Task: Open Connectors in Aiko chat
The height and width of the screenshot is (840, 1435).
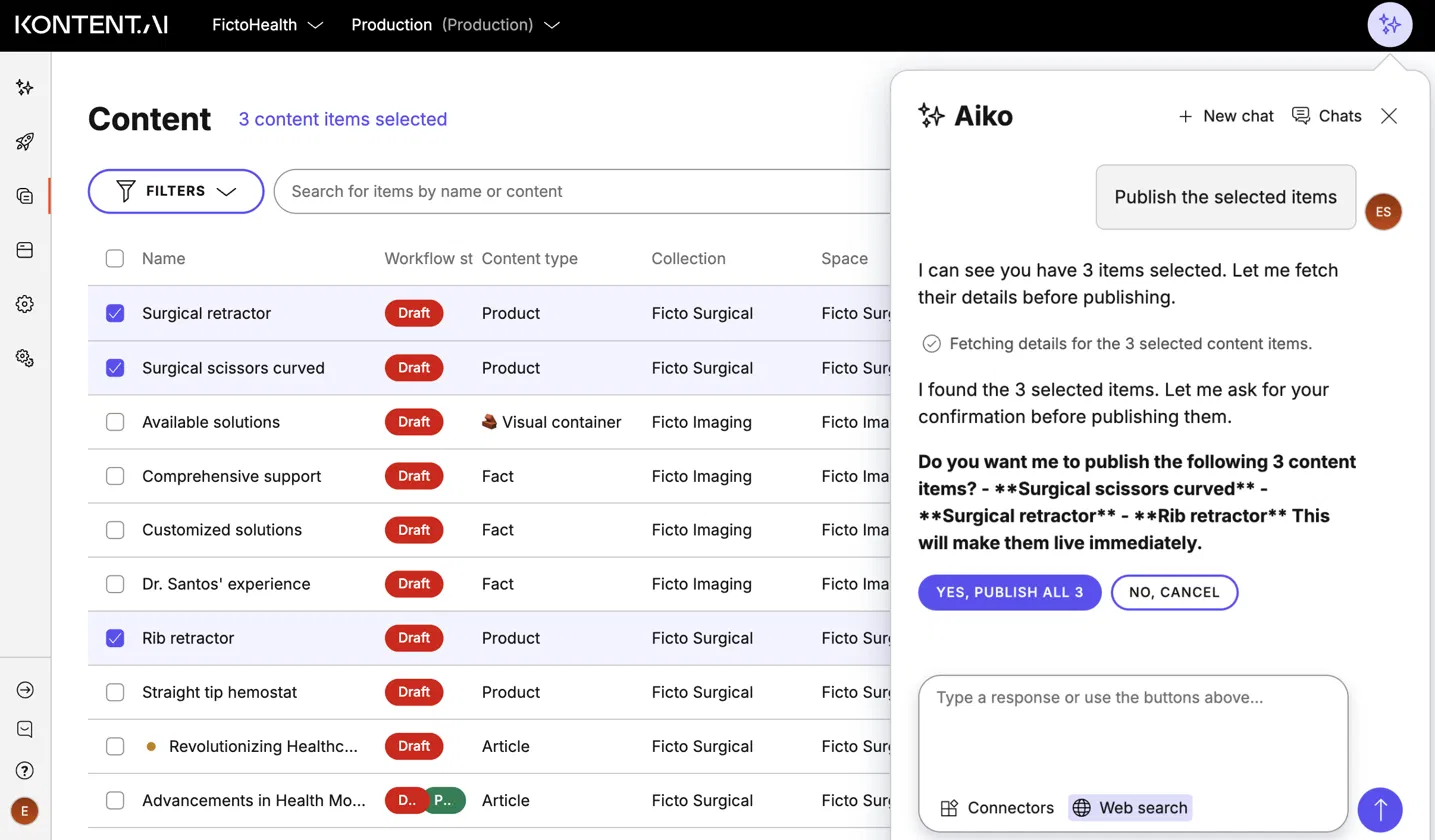Action: 997,808
